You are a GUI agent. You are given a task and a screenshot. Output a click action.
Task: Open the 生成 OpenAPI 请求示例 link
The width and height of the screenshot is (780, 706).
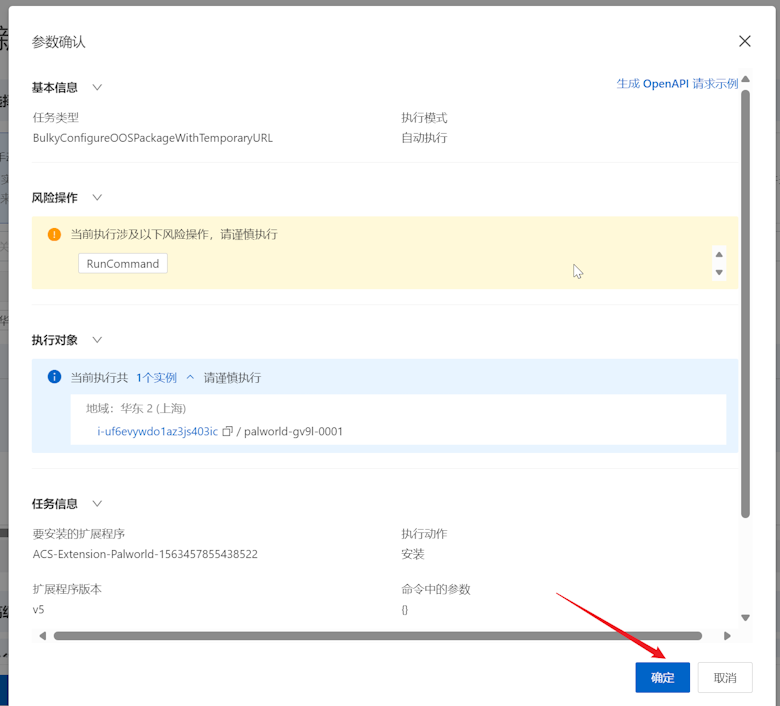677,84
